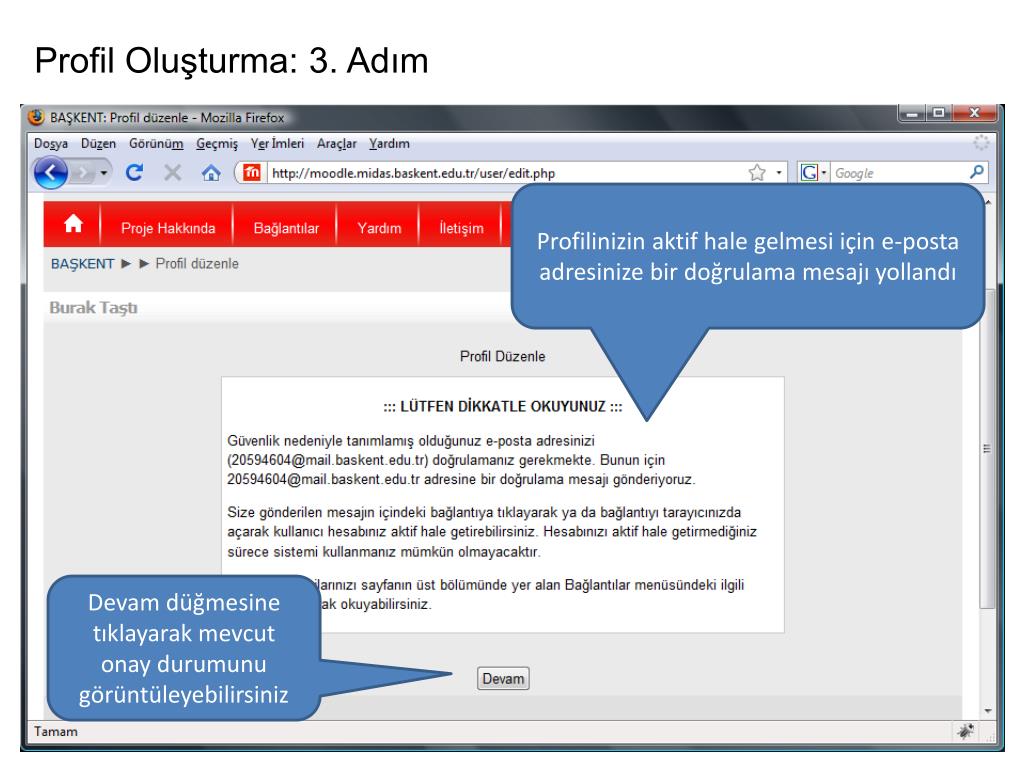This screenshot has height=768, width=1024.
Task: Open the Yer İmleri menu
Action: point(278,144)
